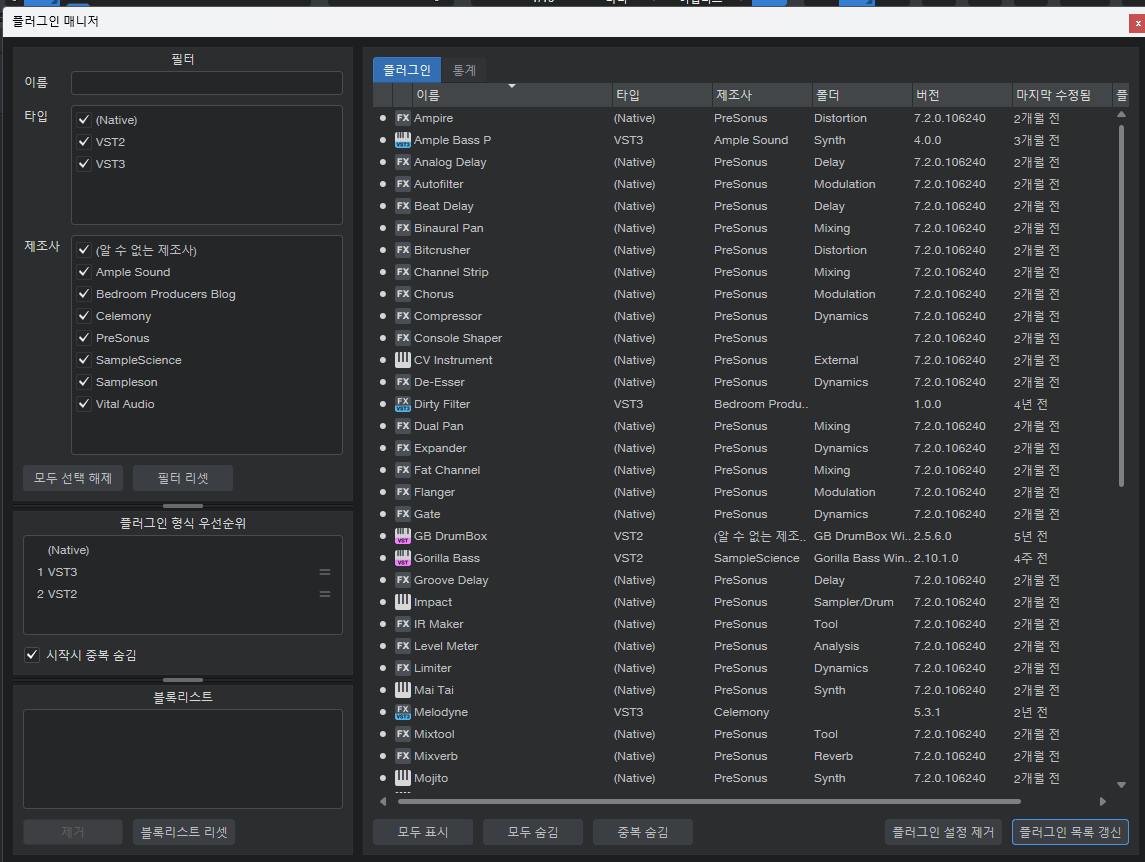Image resolution: width=1145 pixels, height=862 pixels.
Task: Click the 블록리스트 리셋 button
Action: (184, 832)
